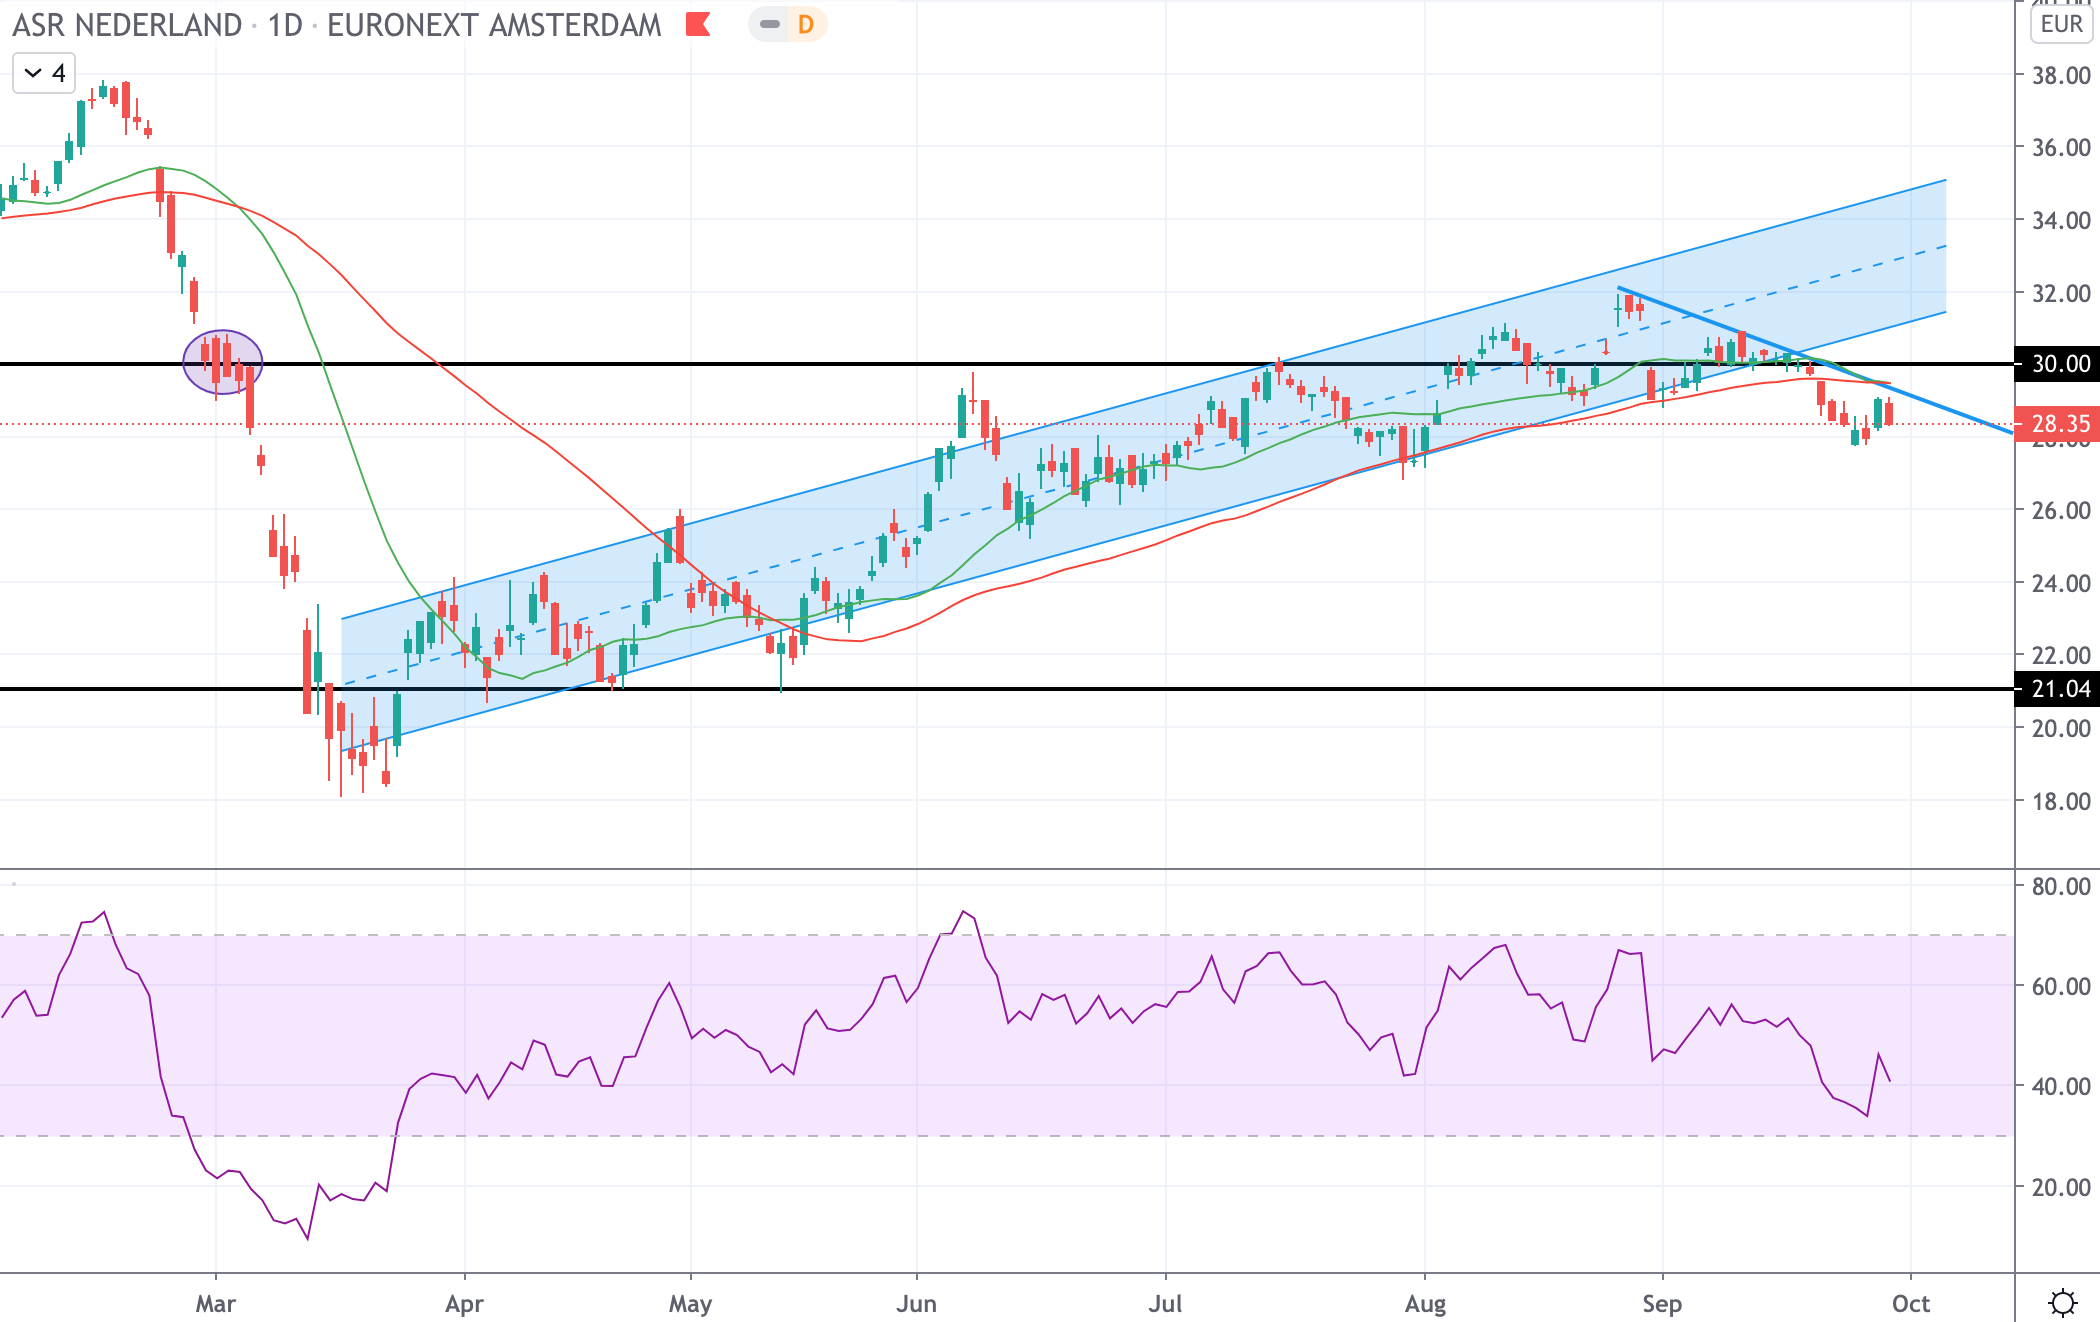Click the 1D interval label in the title

point(285,25)
